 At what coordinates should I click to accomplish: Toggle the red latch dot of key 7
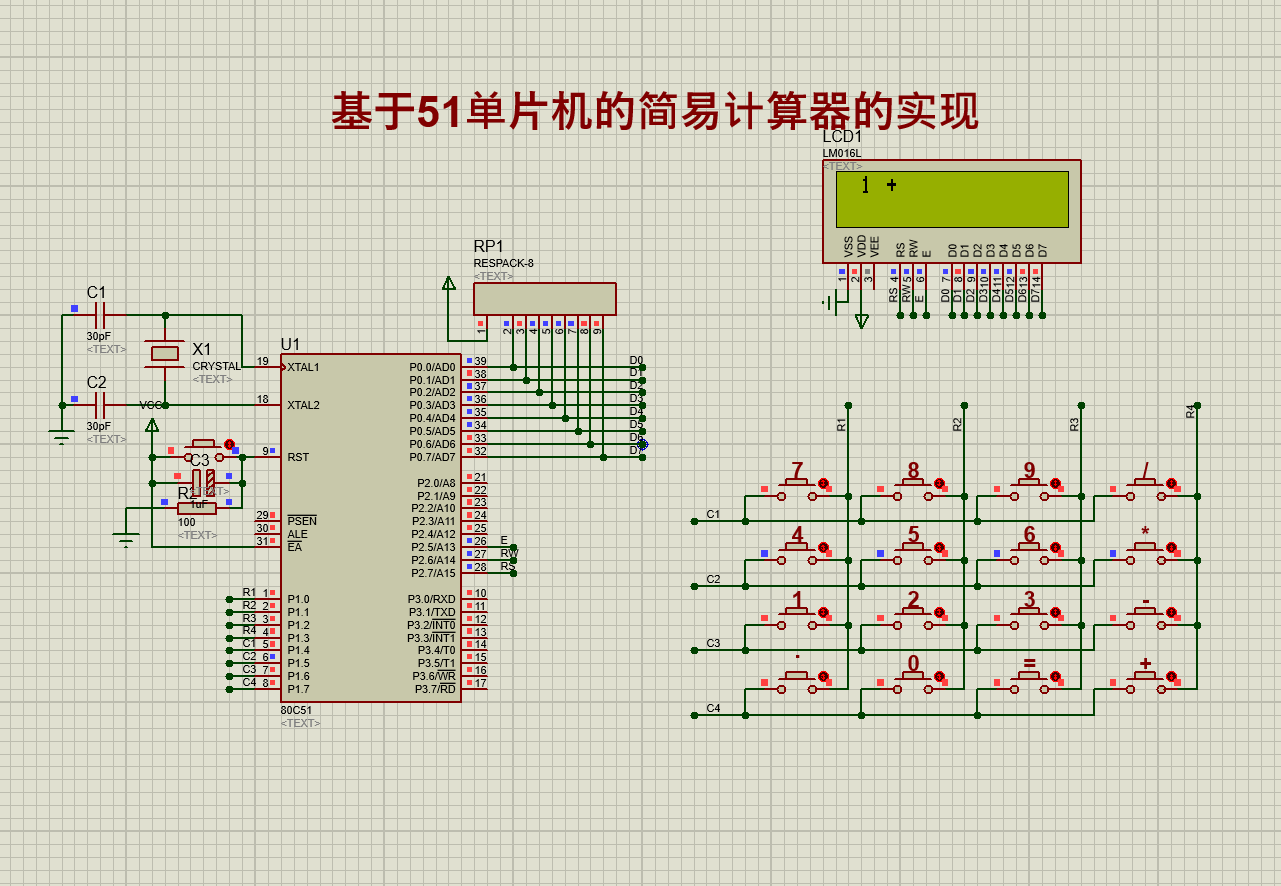[x=824, y=484]
